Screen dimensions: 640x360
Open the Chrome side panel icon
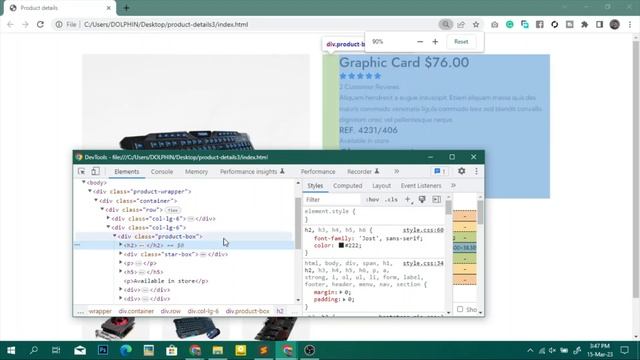[x=600, y=24]
